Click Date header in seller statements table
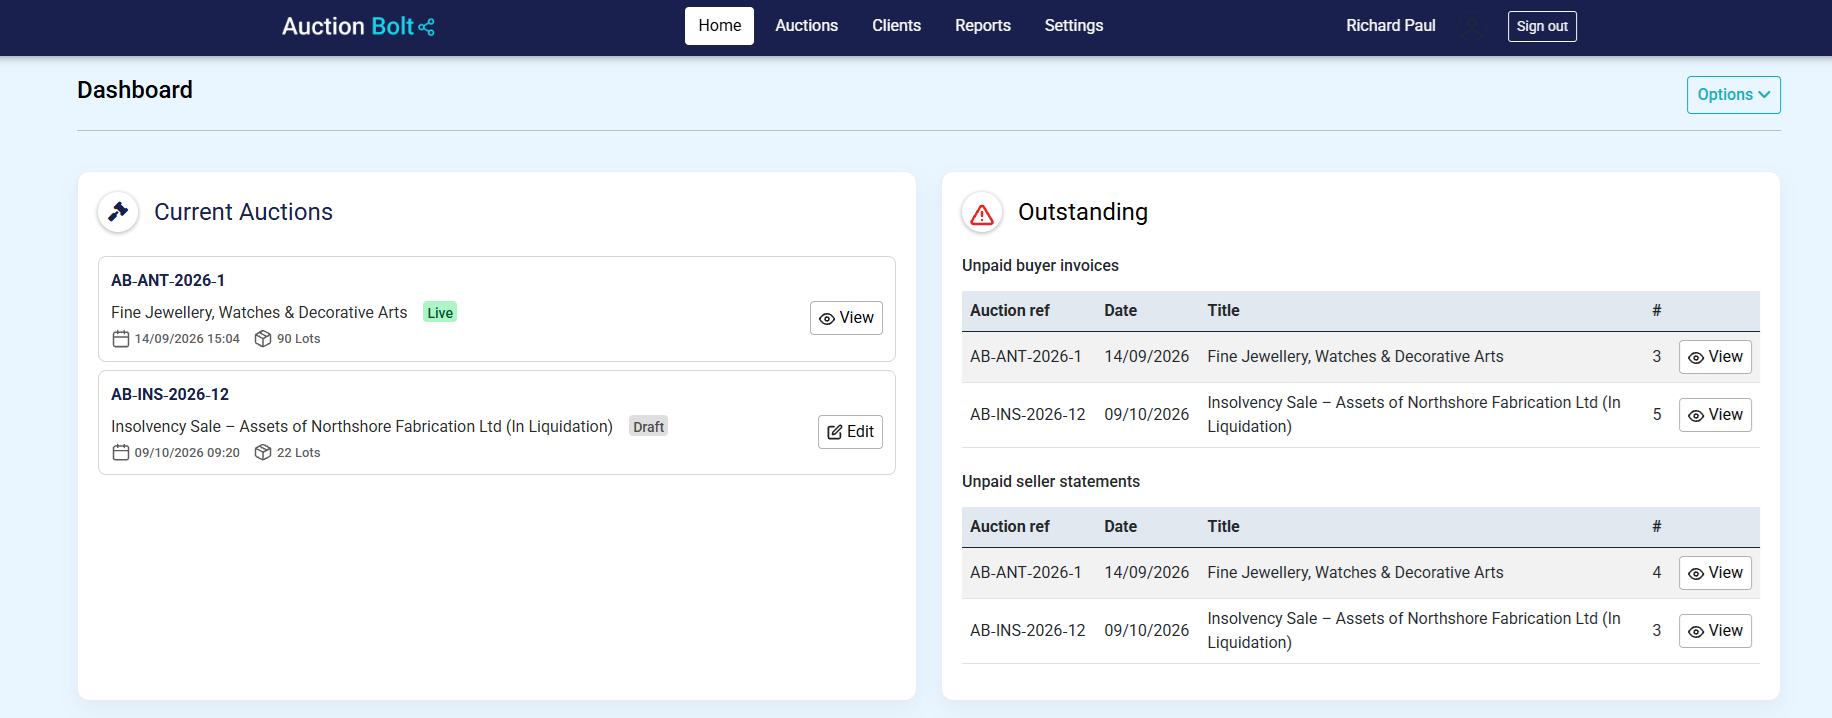This screenshot has height=718, width=1832. point(1120,527)
